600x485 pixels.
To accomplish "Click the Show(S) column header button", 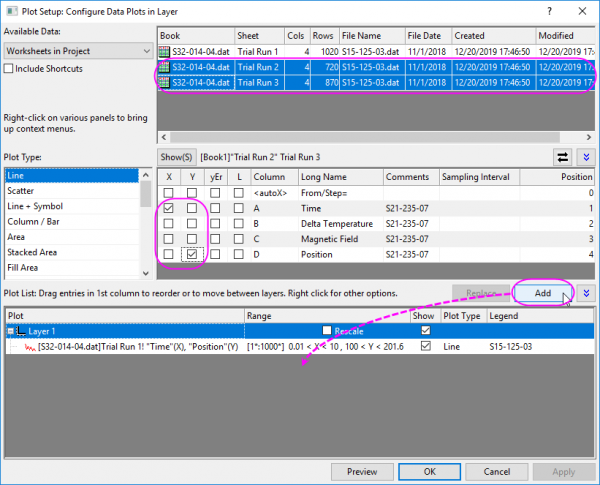I will [175, 158].
